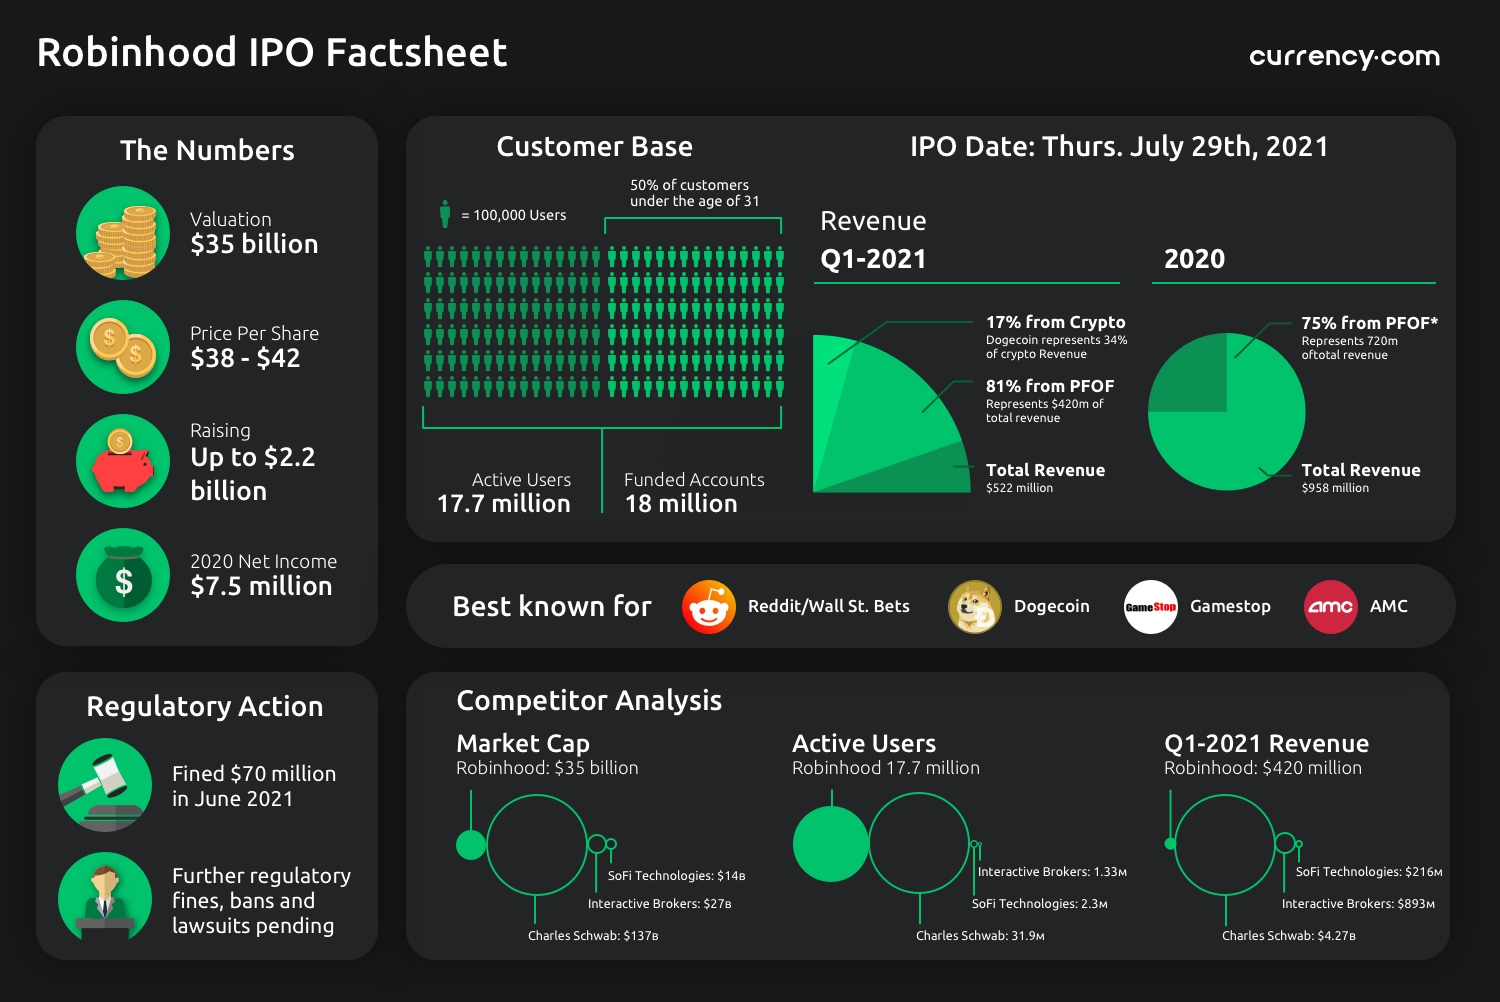
Task: Click the 18 million funded accounts figure
Action: click(681, 504)
